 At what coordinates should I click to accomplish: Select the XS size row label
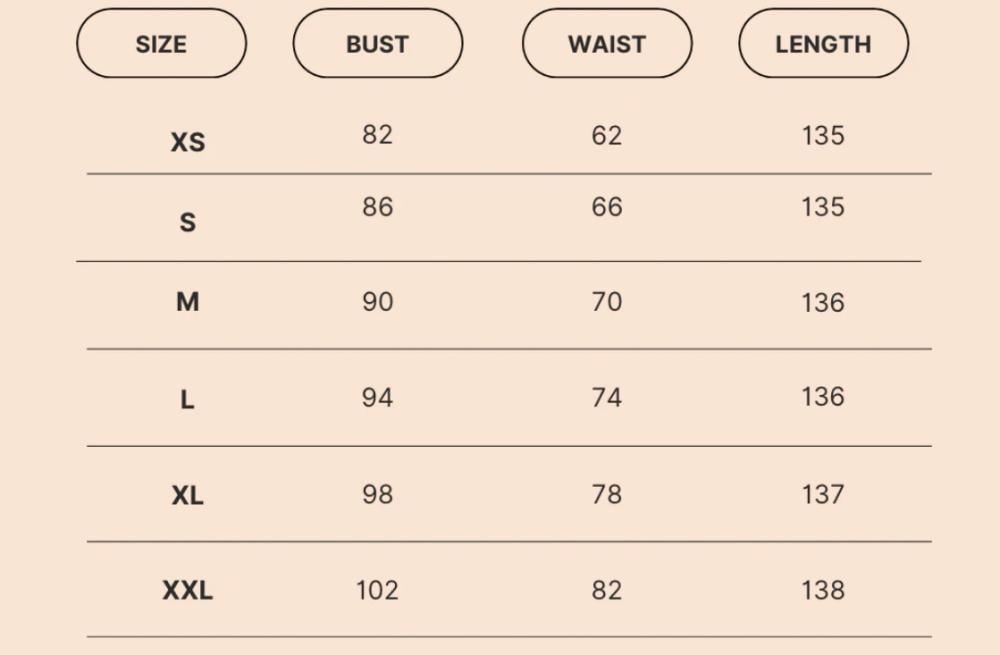188,143
